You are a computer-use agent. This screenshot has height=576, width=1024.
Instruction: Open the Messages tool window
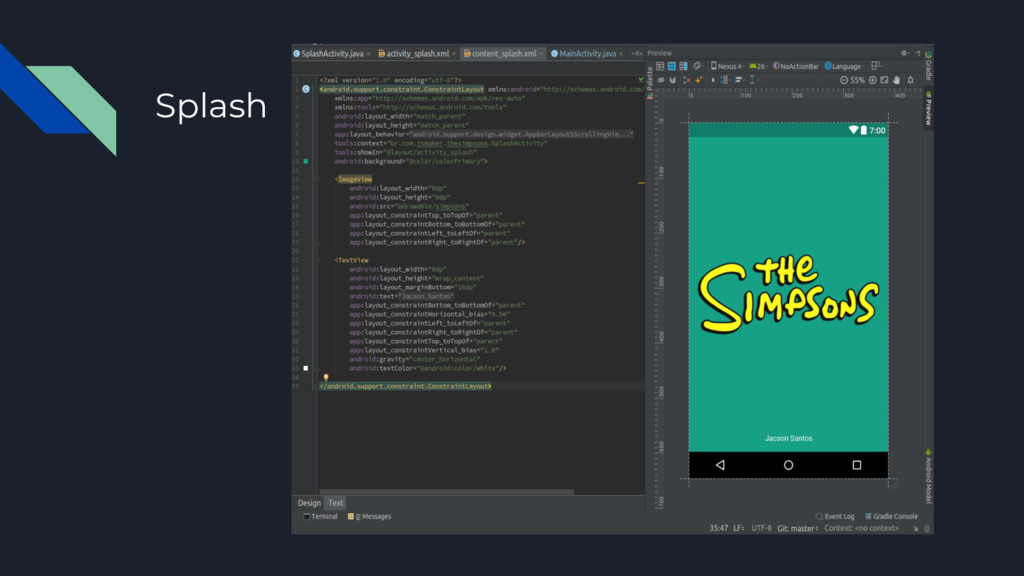pyautogui.click(x=370, y=517)
